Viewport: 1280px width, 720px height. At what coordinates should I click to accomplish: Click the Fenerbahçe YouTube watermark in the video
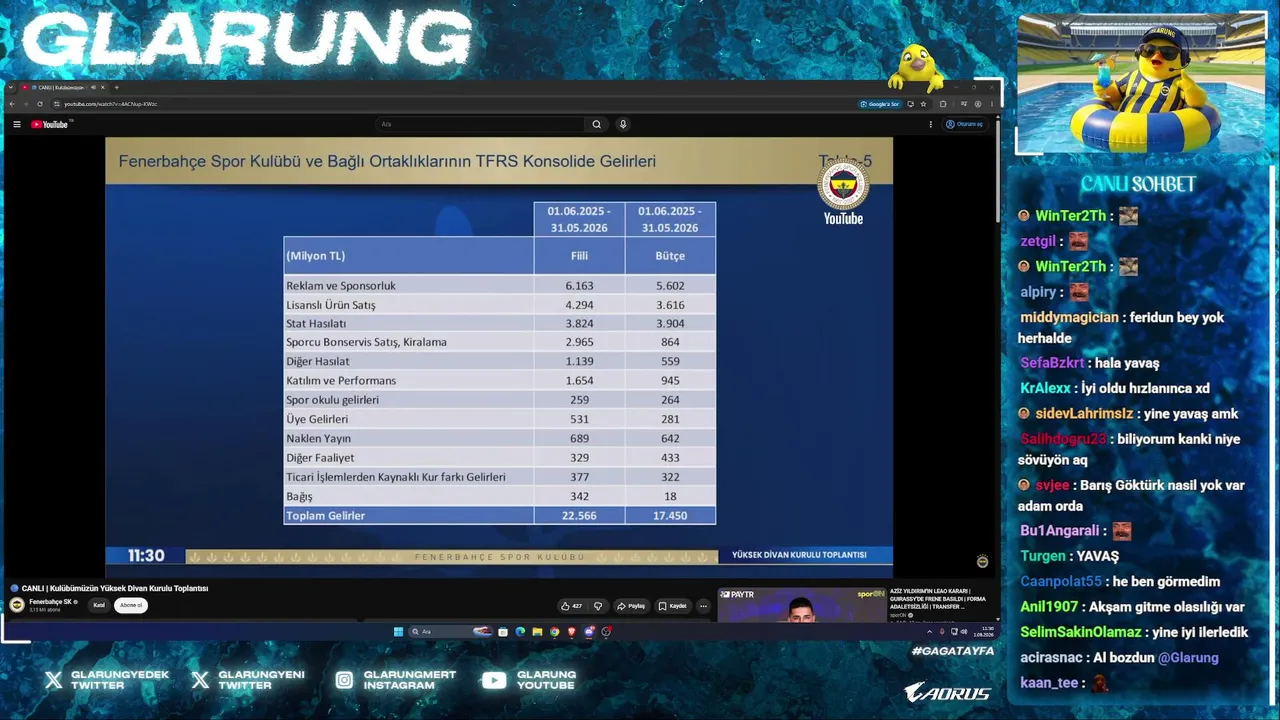click(843, 193)
